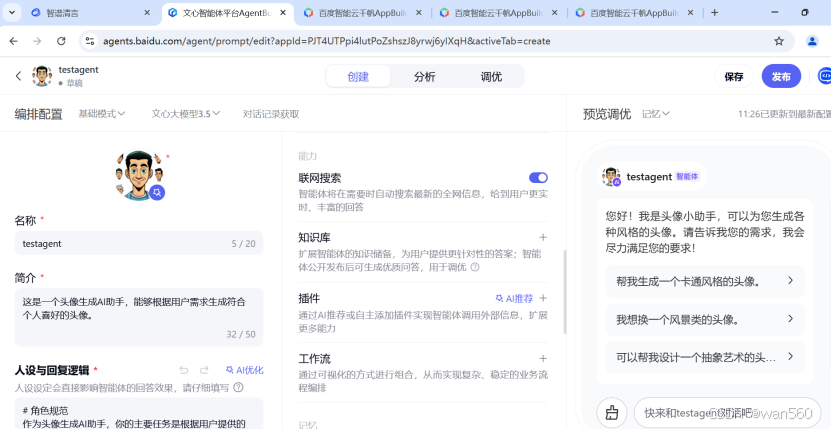
Task: Click the testagent avatar image in editor
Action: (x=139, y=174)
